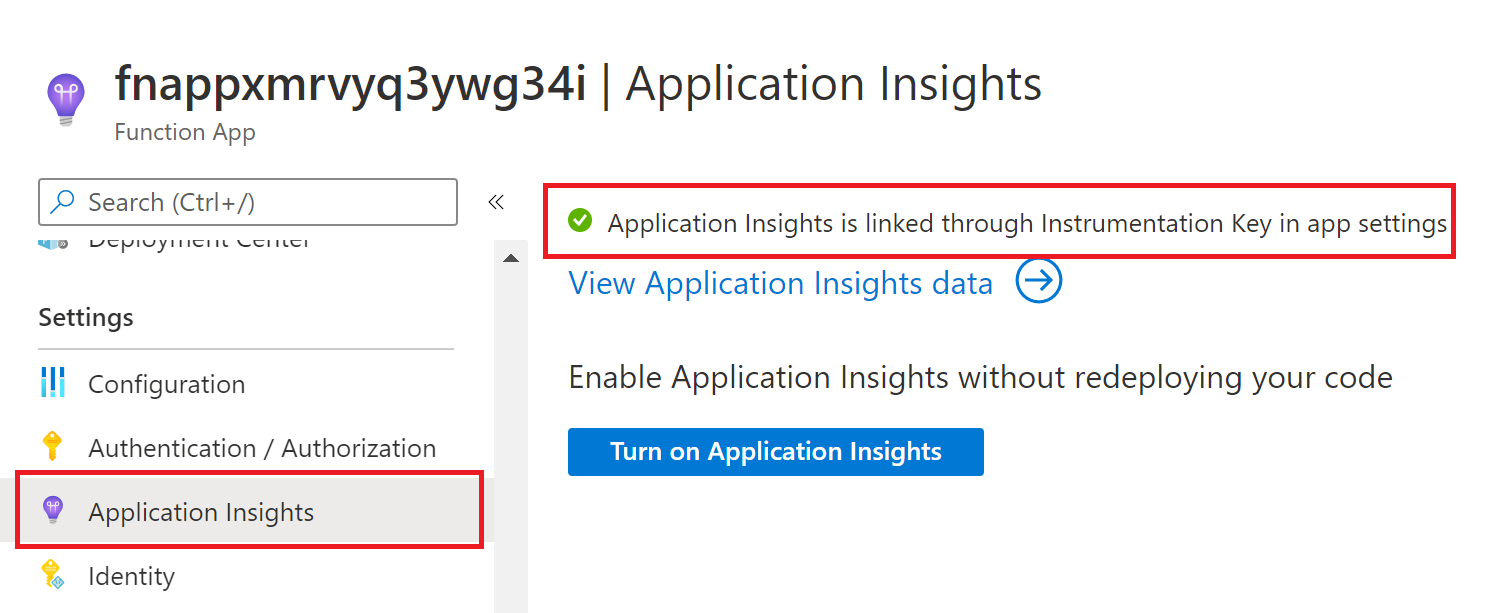Click the scrollbar up arrow

pos(511,256)
